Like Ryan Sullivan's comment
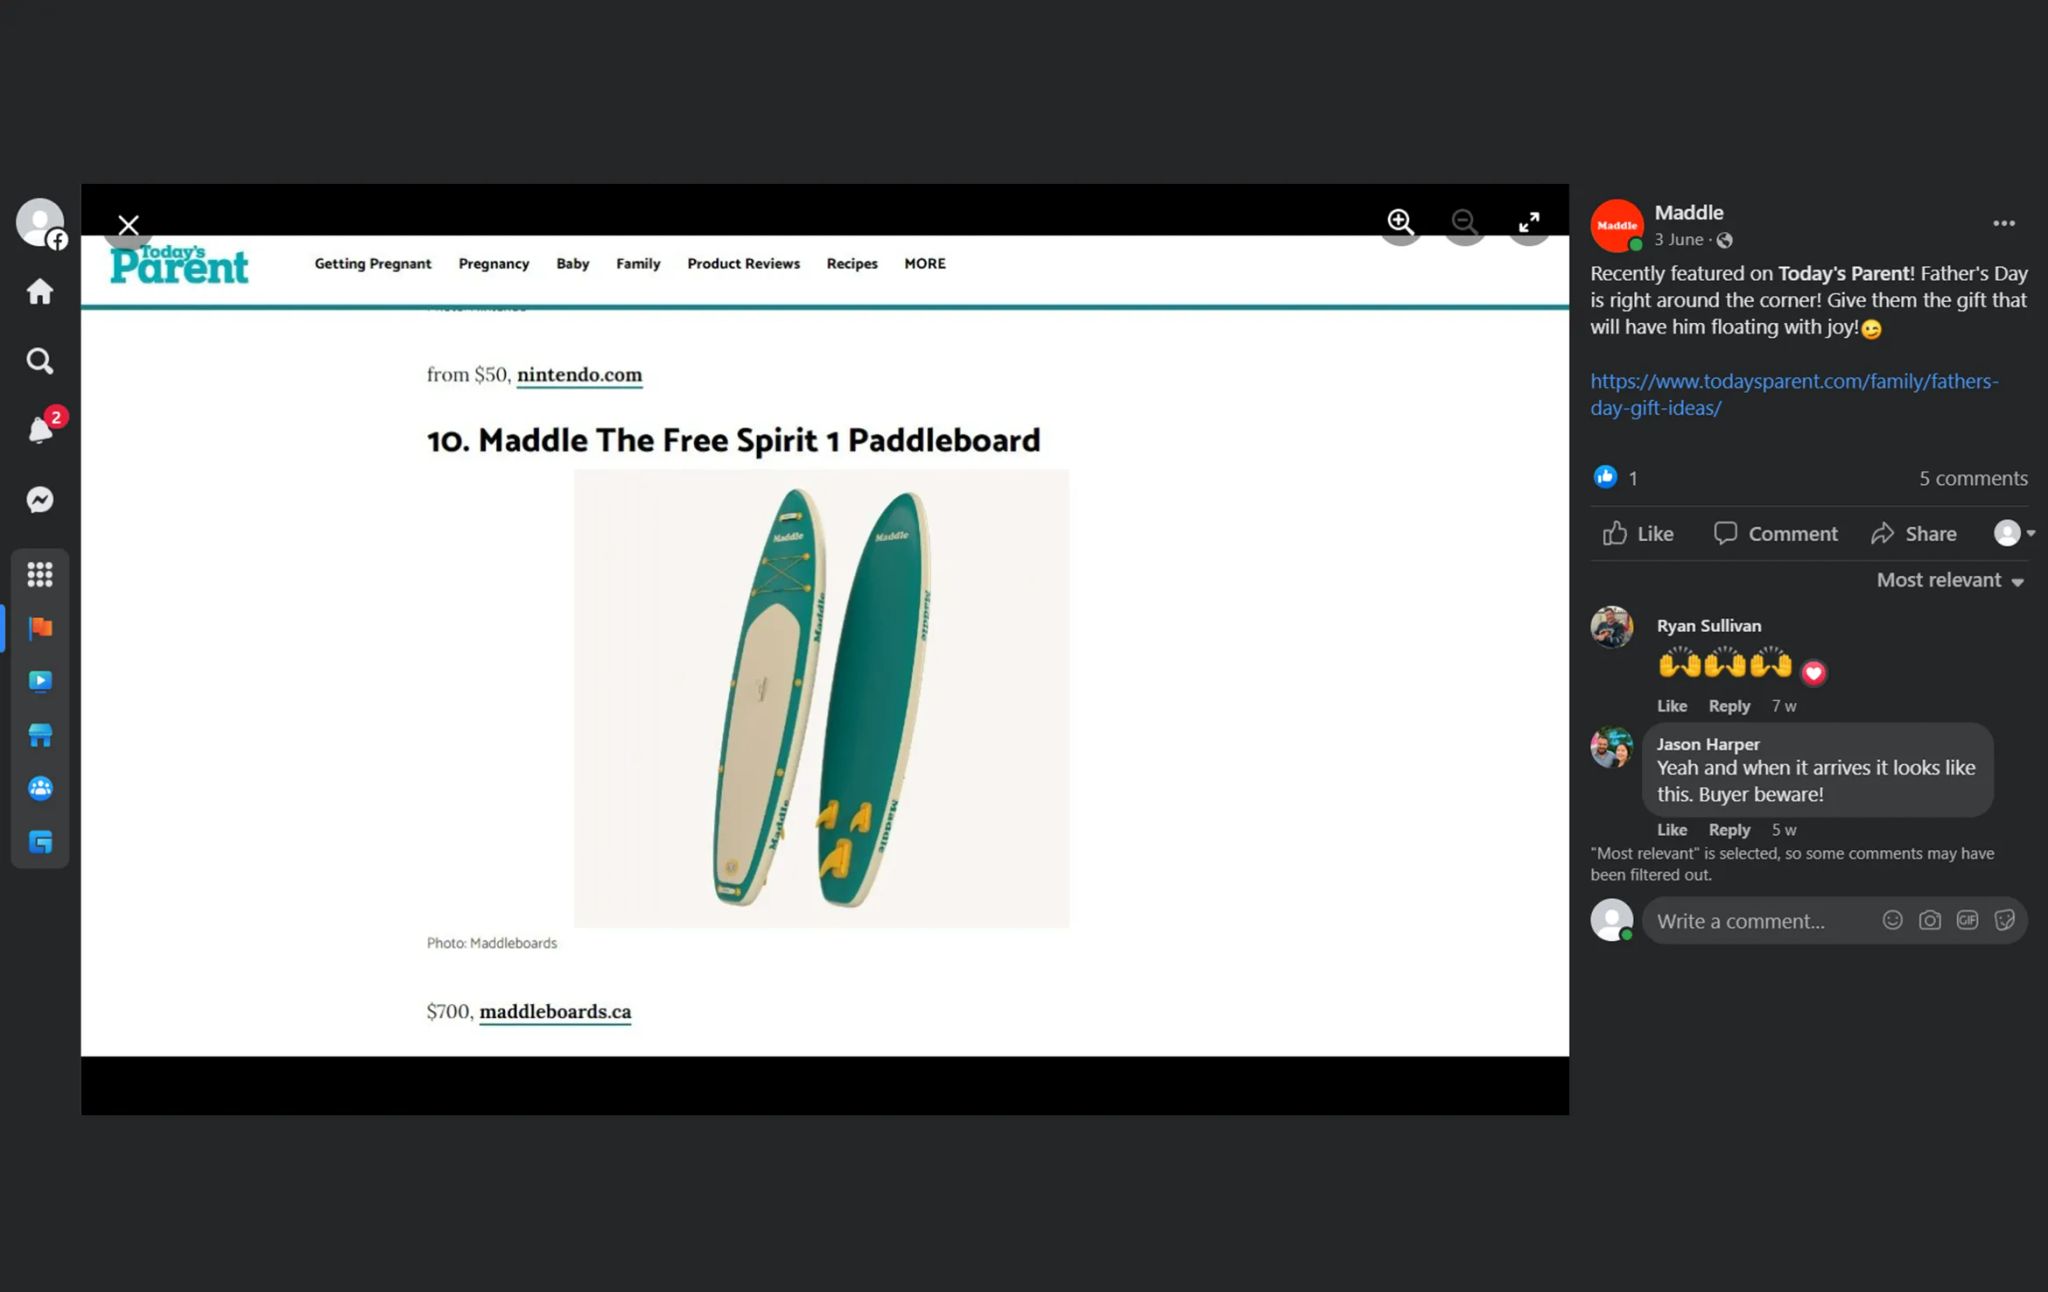This screenshot has height=1292, width=2048. [x=1671, y=705]
